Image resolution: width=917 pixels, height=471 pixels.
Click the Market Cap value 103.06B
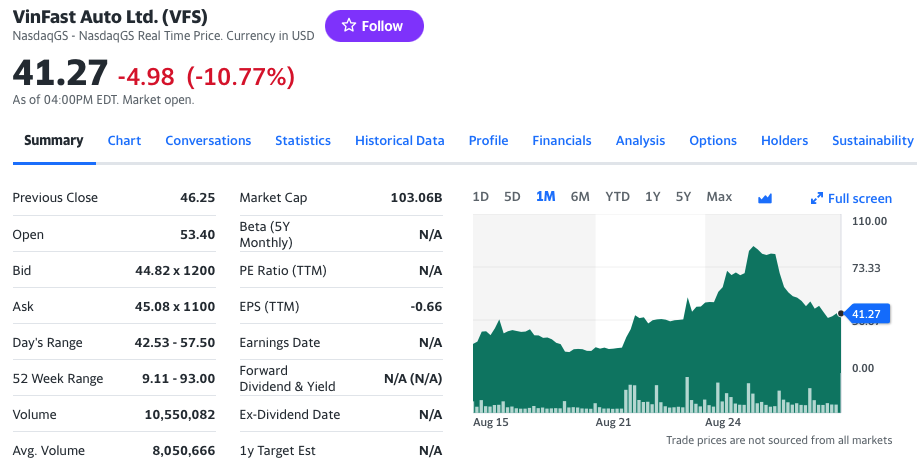(x=416, y=198)
